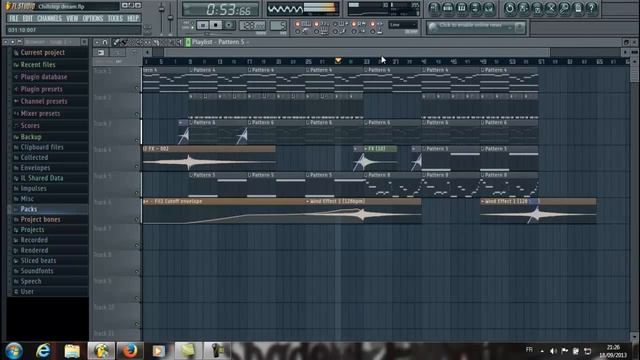The width and height of the screenshot is (640, 360).
Task: Open the TOOLS menu
Action: [115, 18]
